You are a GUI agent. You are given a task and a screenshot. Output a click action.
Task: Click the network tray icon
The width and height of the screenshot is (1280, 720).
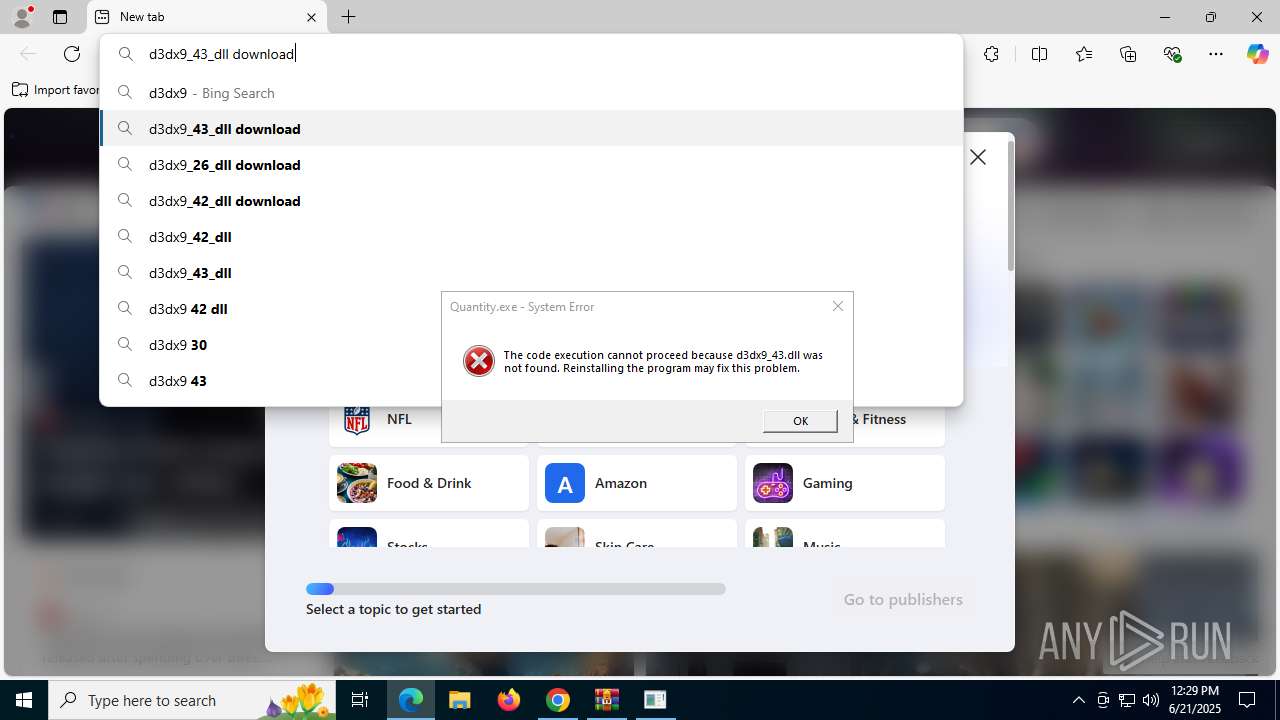[x=1126, y=700]
